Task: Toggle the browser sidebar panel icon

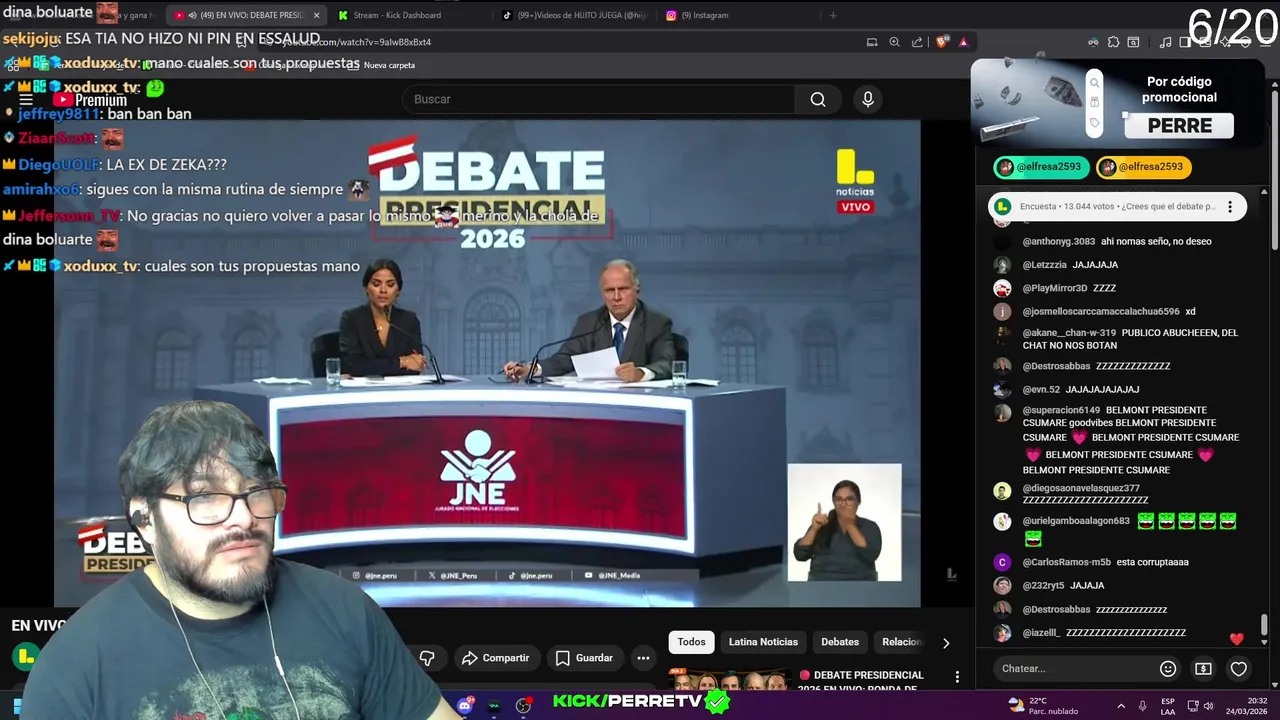Action: (1185, 42)
